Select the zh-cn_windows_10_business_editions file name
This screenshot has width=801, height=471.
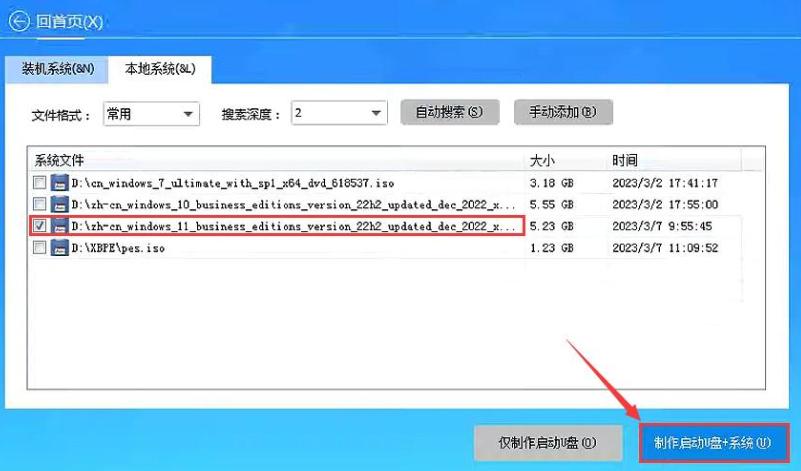(293, 205)
